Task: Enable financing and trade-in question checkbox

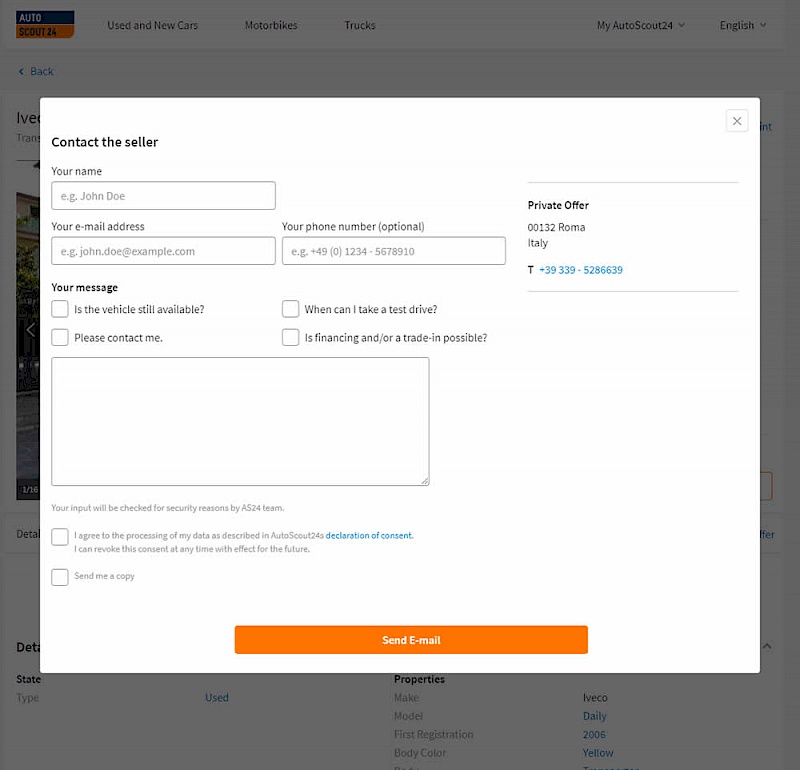Action: click(x=290, y=337)
